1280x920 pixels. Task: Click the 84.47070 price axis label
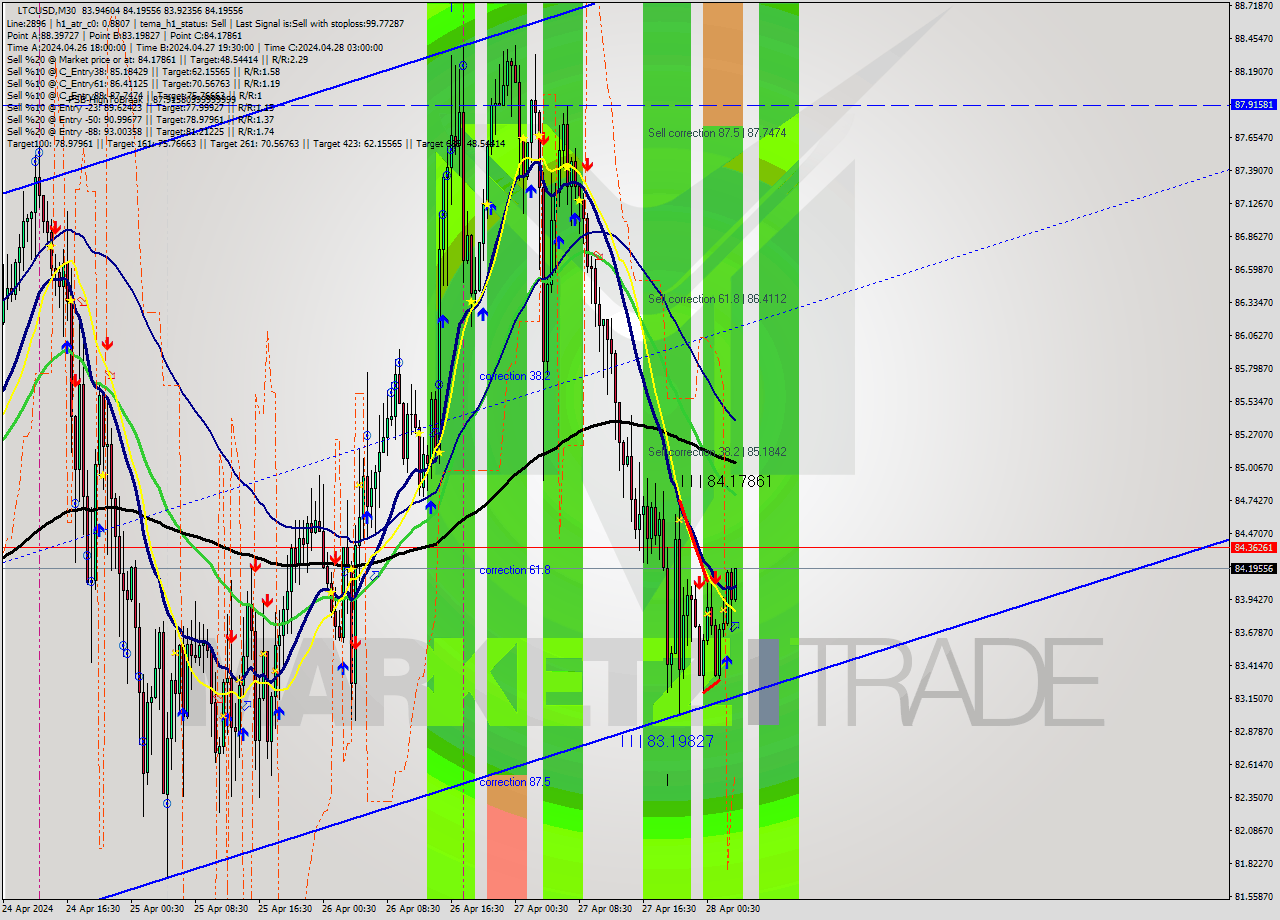pos(1253,533)
